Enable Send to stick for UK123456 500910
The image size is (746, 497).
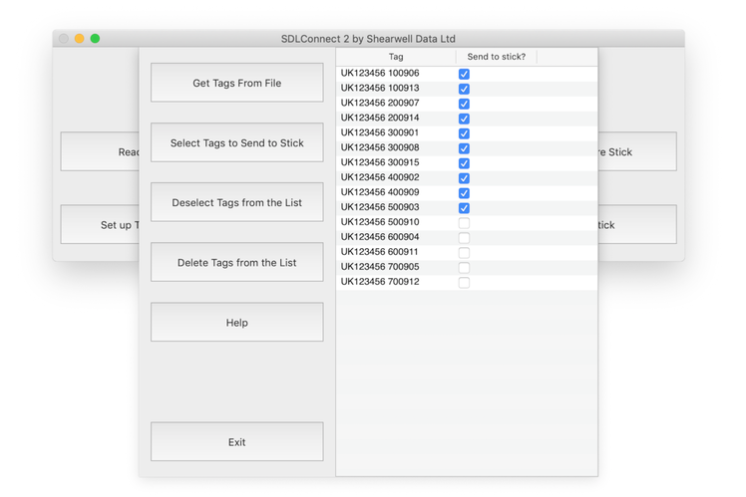(x=464, y=223)
